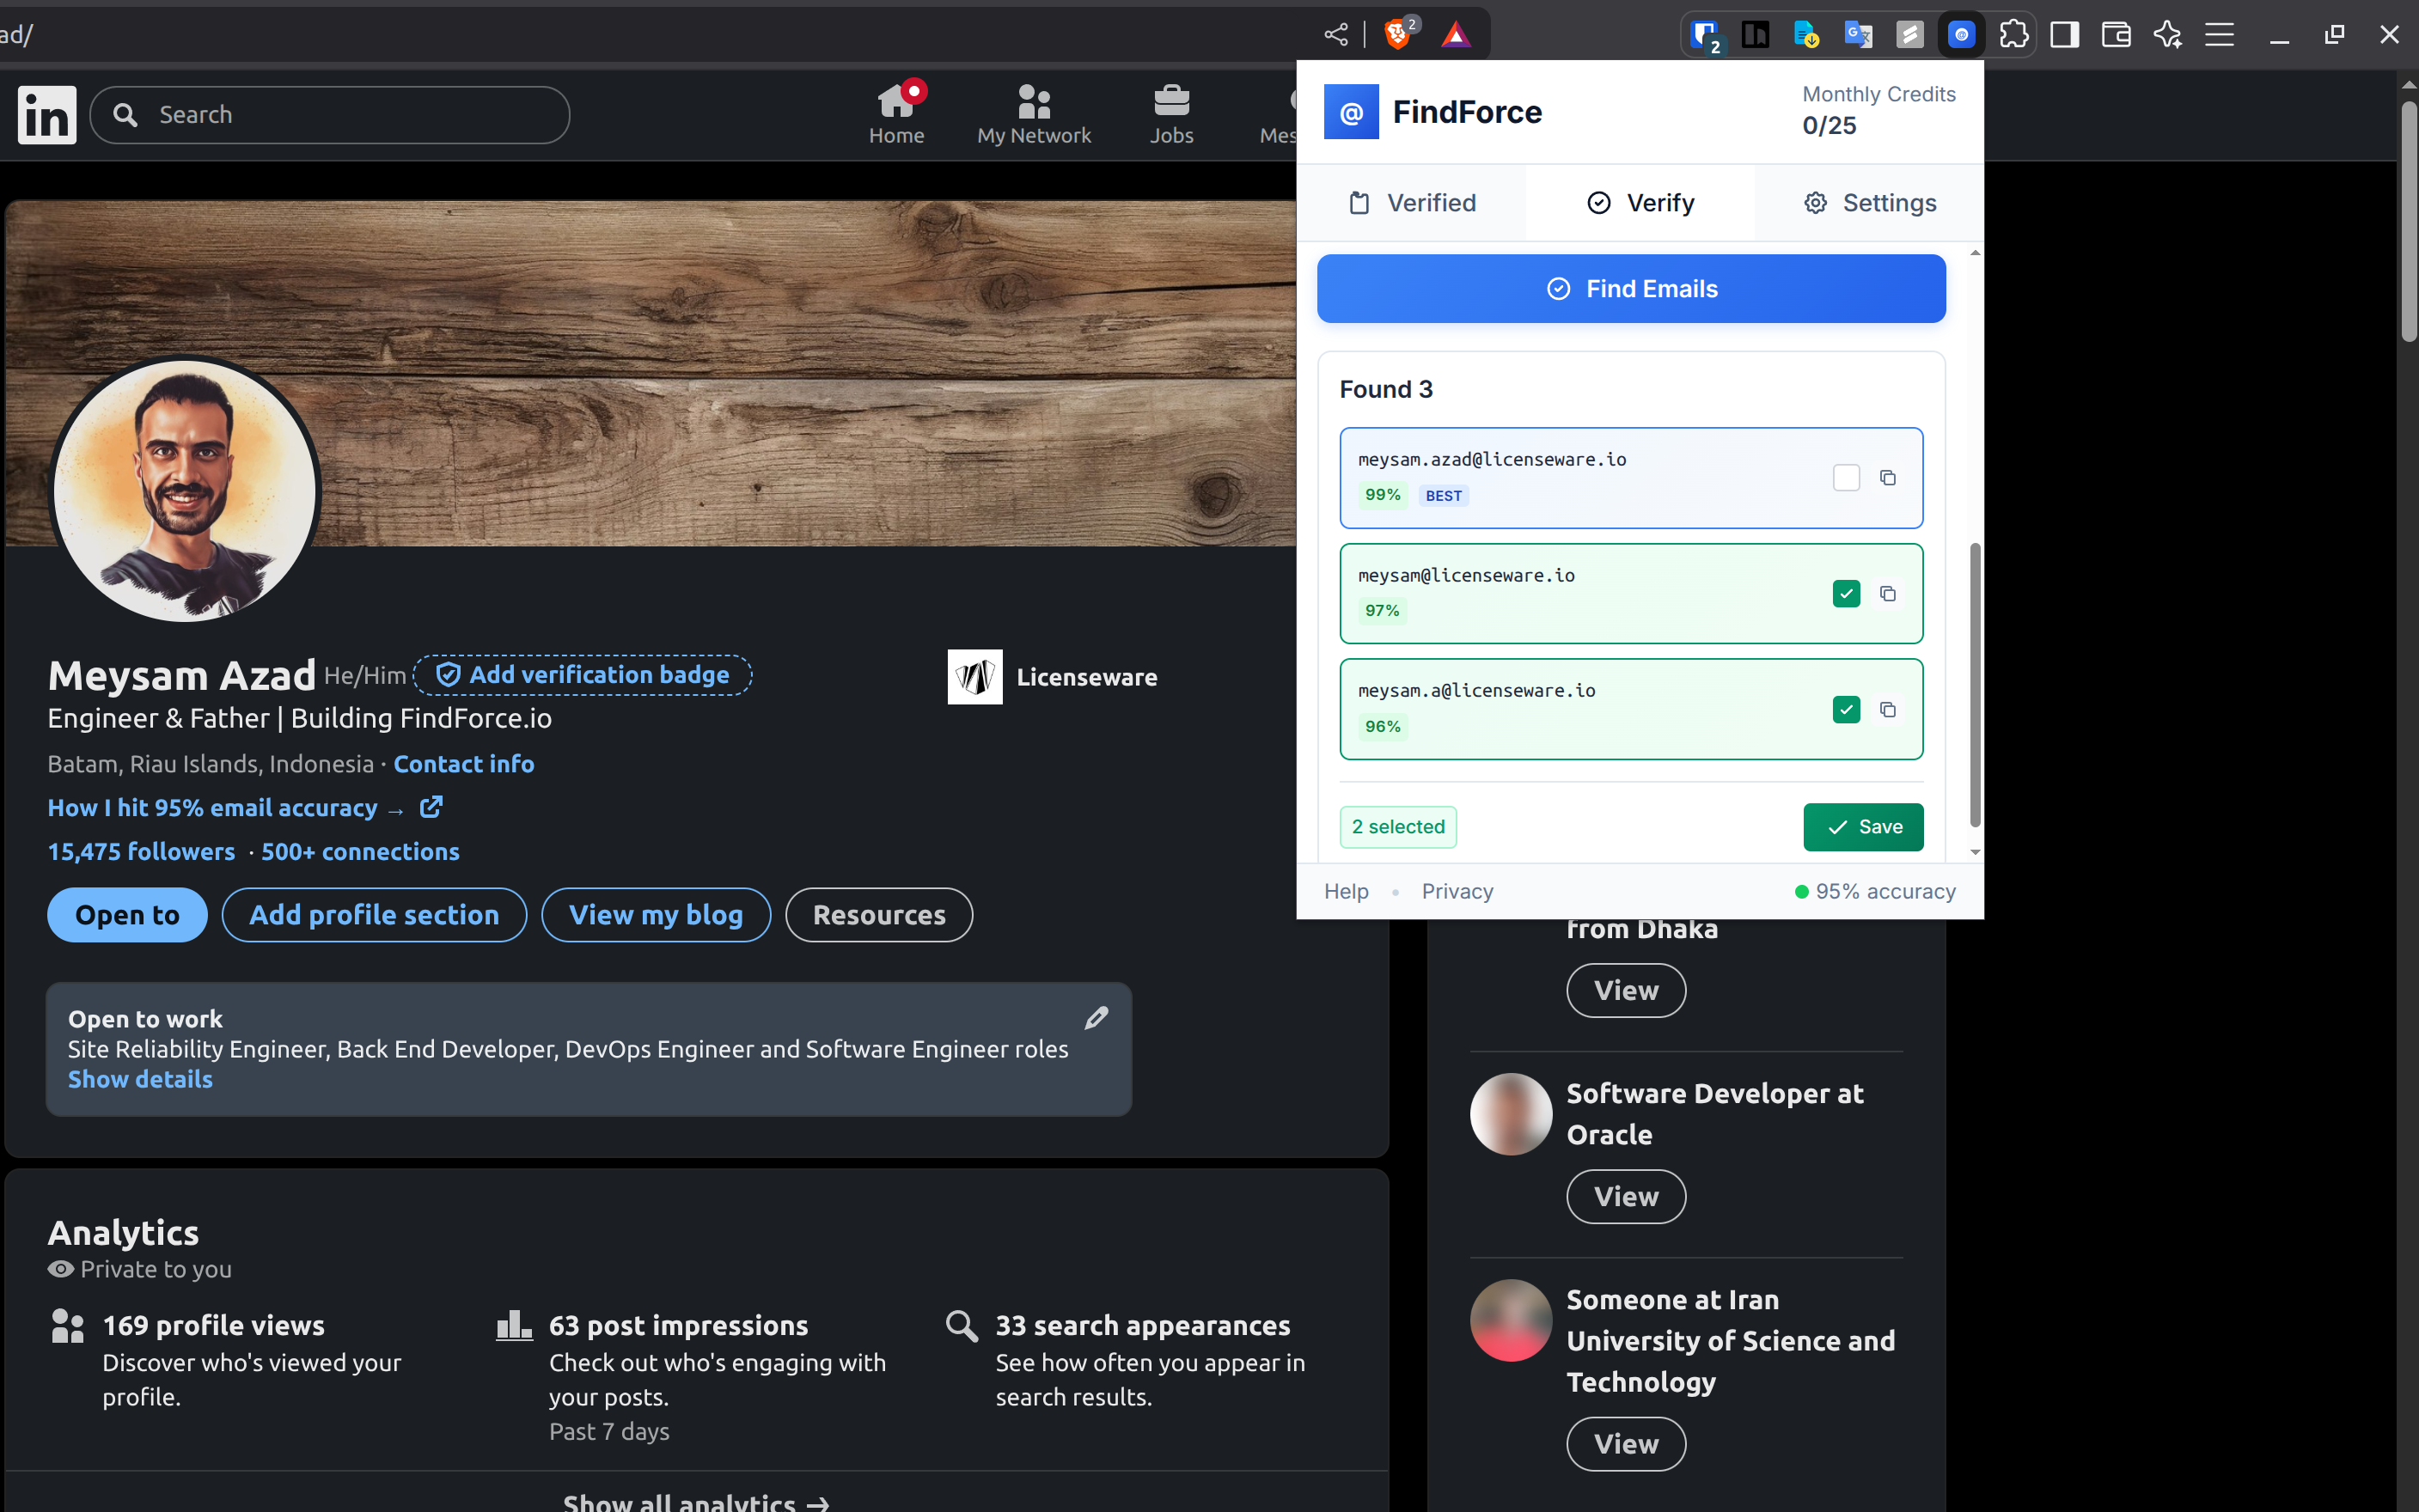Copy the meysam@licenseware.io email address
The width and height of the screenshot is (2419, 1512).
(x=1887, y=594)
